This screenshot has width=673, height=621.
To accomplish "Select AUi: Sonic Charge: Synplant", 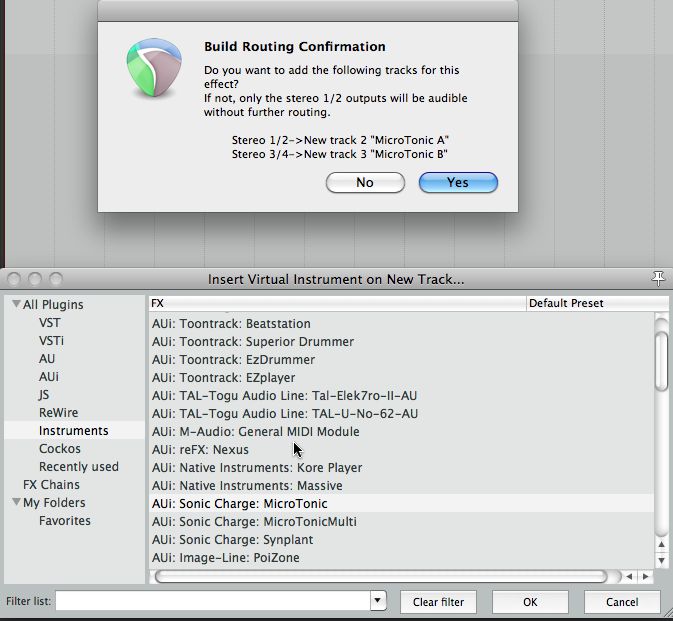I will click(x=233, y=539).
